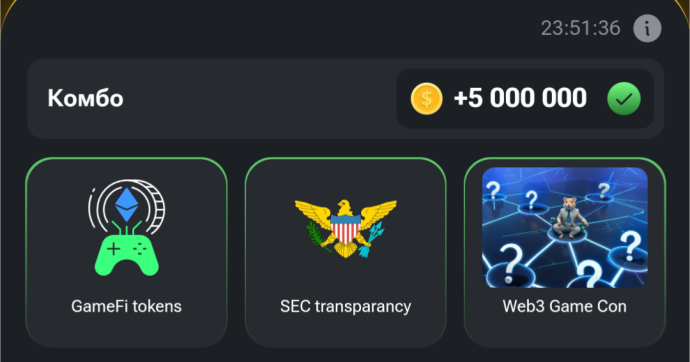Click the striped shield on the eagle
The image size is (690, 362).
pos(345,228)
